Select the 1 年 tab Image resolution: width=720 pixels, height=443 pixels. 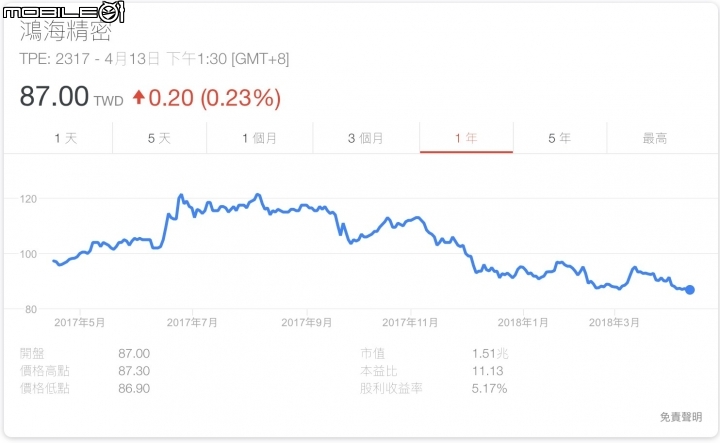click(466, 138)
